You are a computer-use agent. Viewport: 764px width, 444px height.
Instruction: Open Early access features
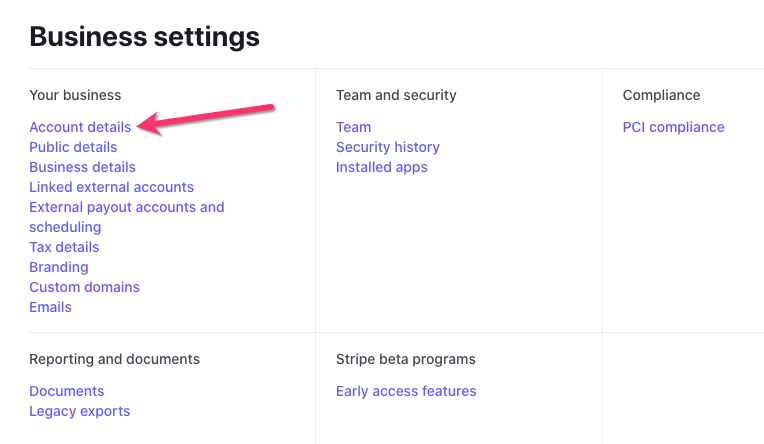click(x=406, y=391)
